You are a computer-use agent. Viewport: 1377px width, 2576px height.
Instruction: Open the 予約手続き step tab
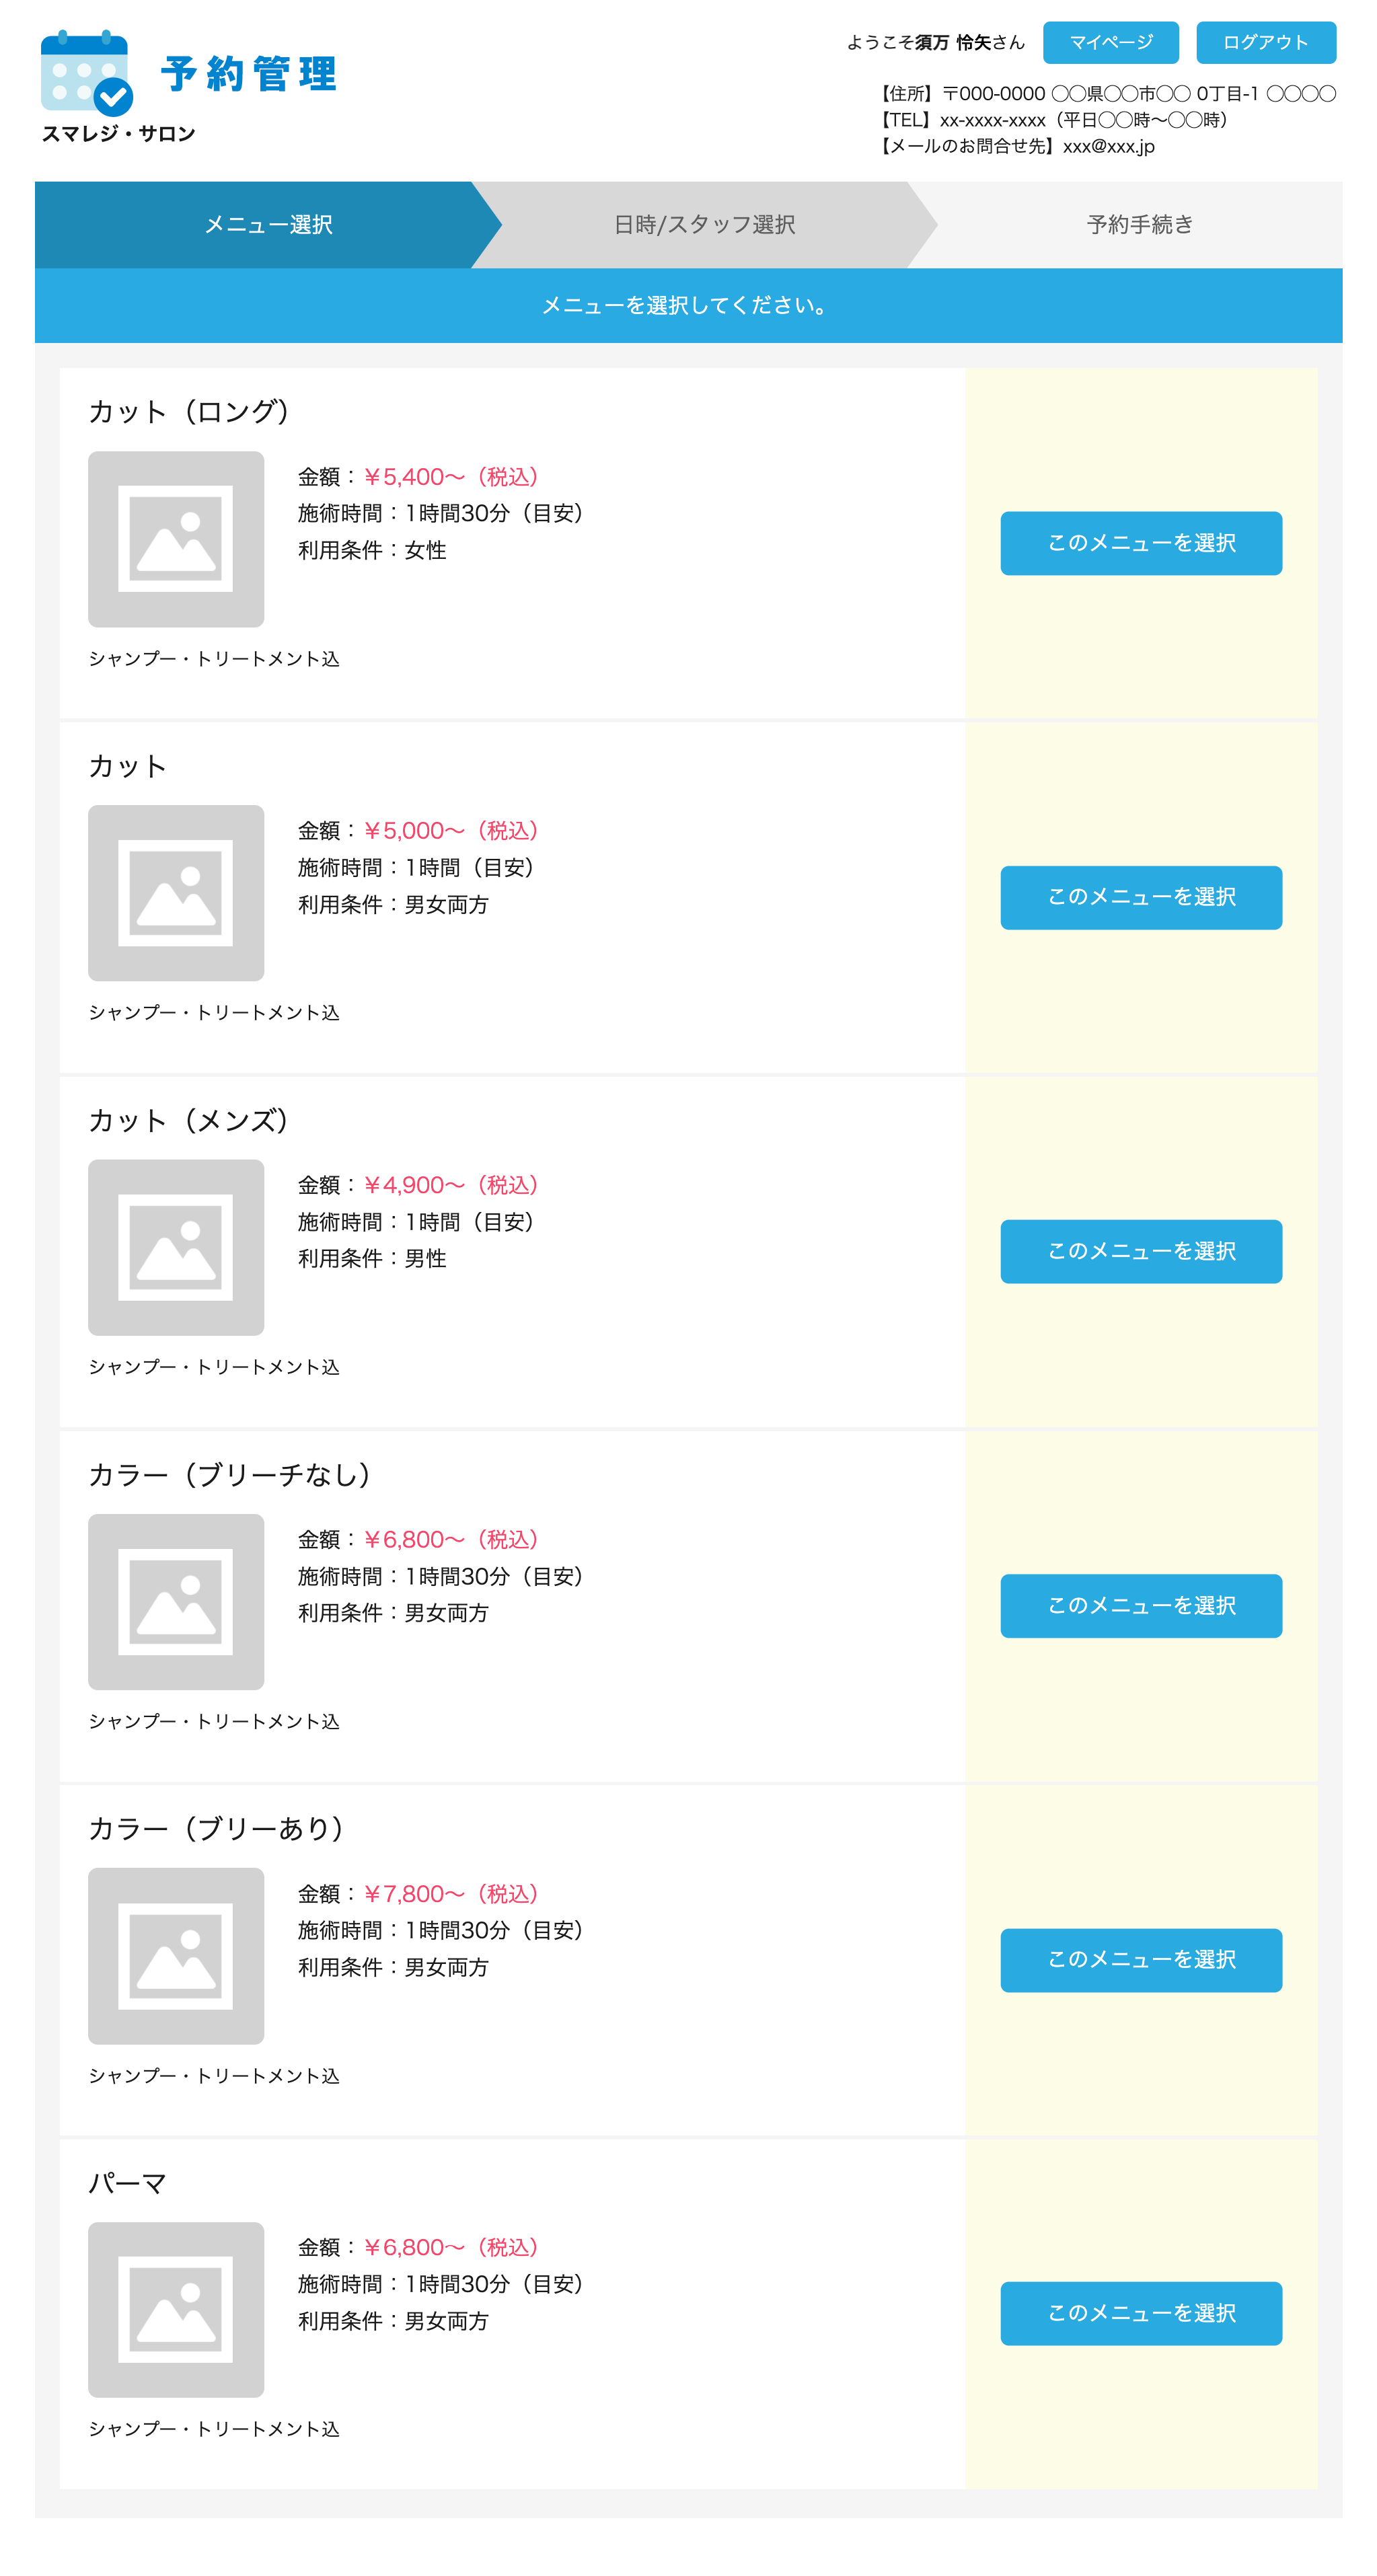(x=1139, y=225)
